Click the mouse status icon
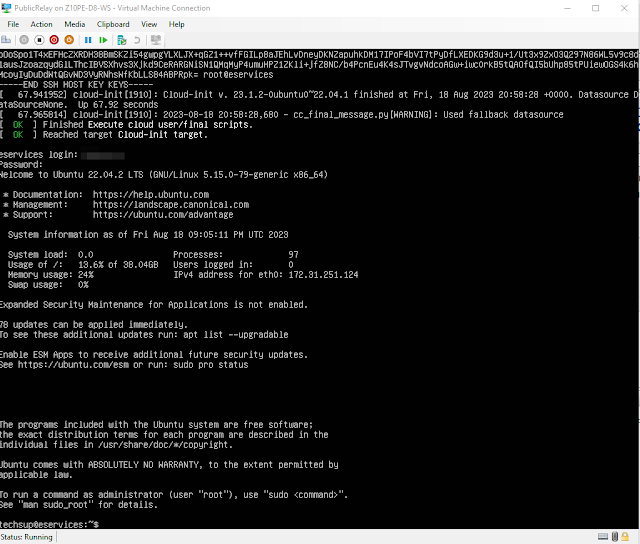 (x=615, y=537)
